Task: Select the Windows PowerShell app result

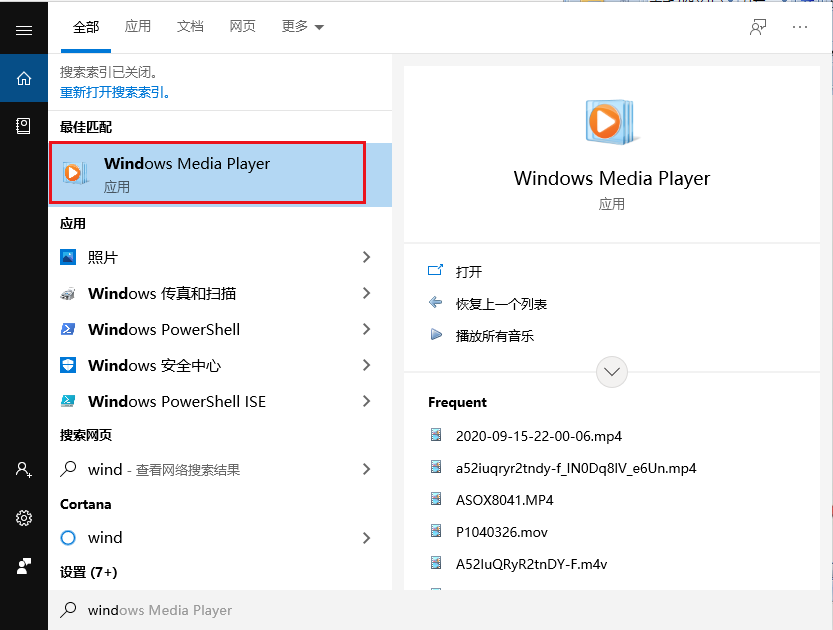Action: point(220,329)
